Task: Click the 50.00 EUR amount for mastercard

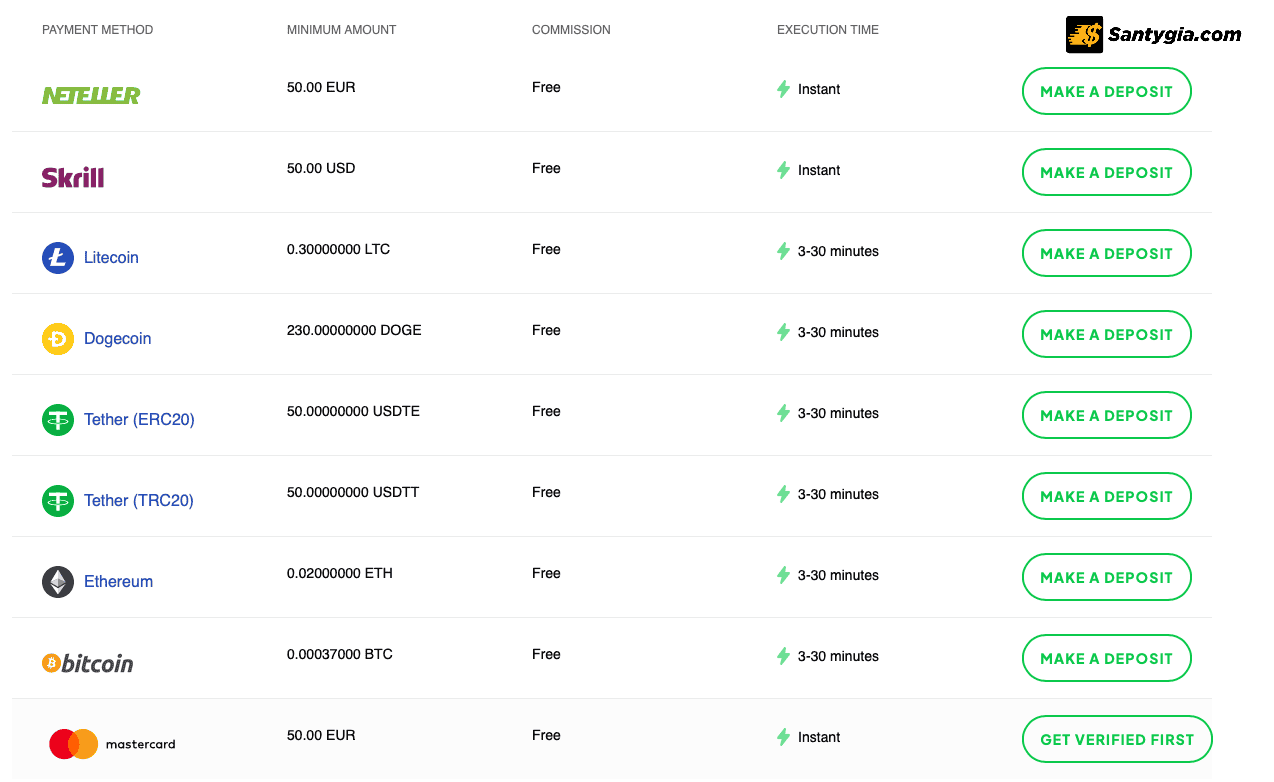Action: click(321, 735)
